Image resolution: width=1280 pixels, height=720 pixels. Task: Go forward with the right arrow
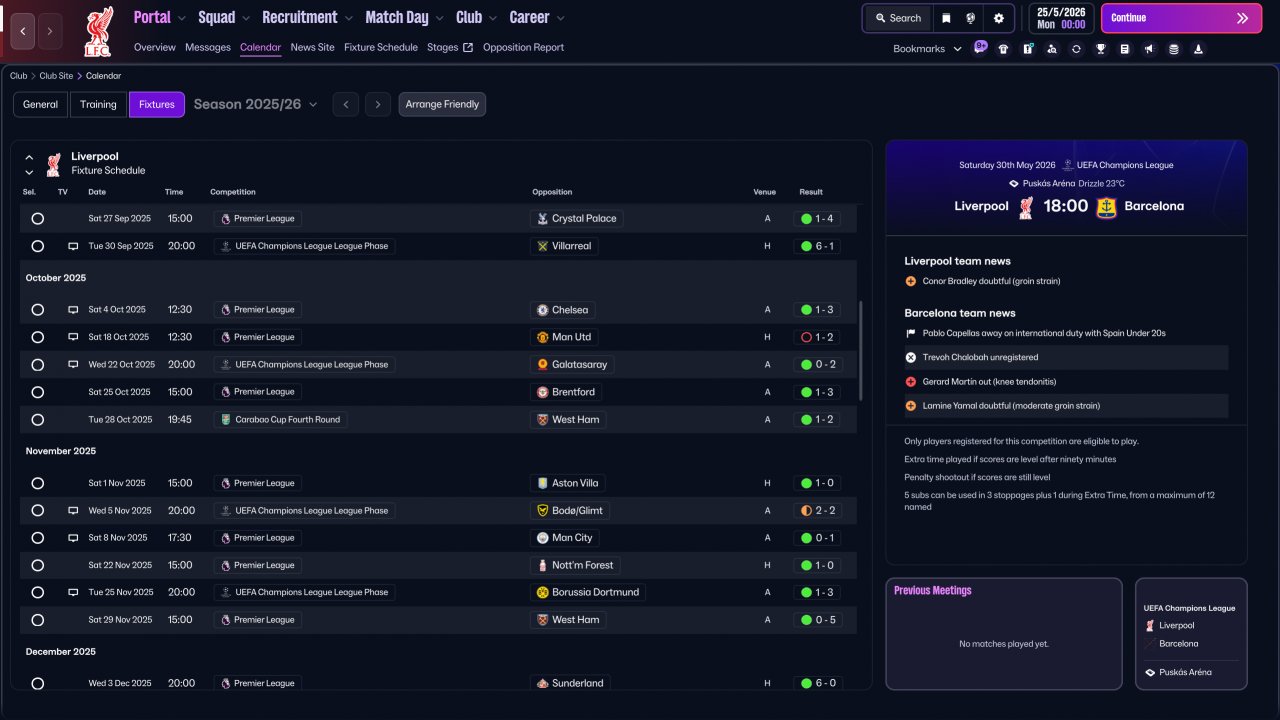point(50,31)
